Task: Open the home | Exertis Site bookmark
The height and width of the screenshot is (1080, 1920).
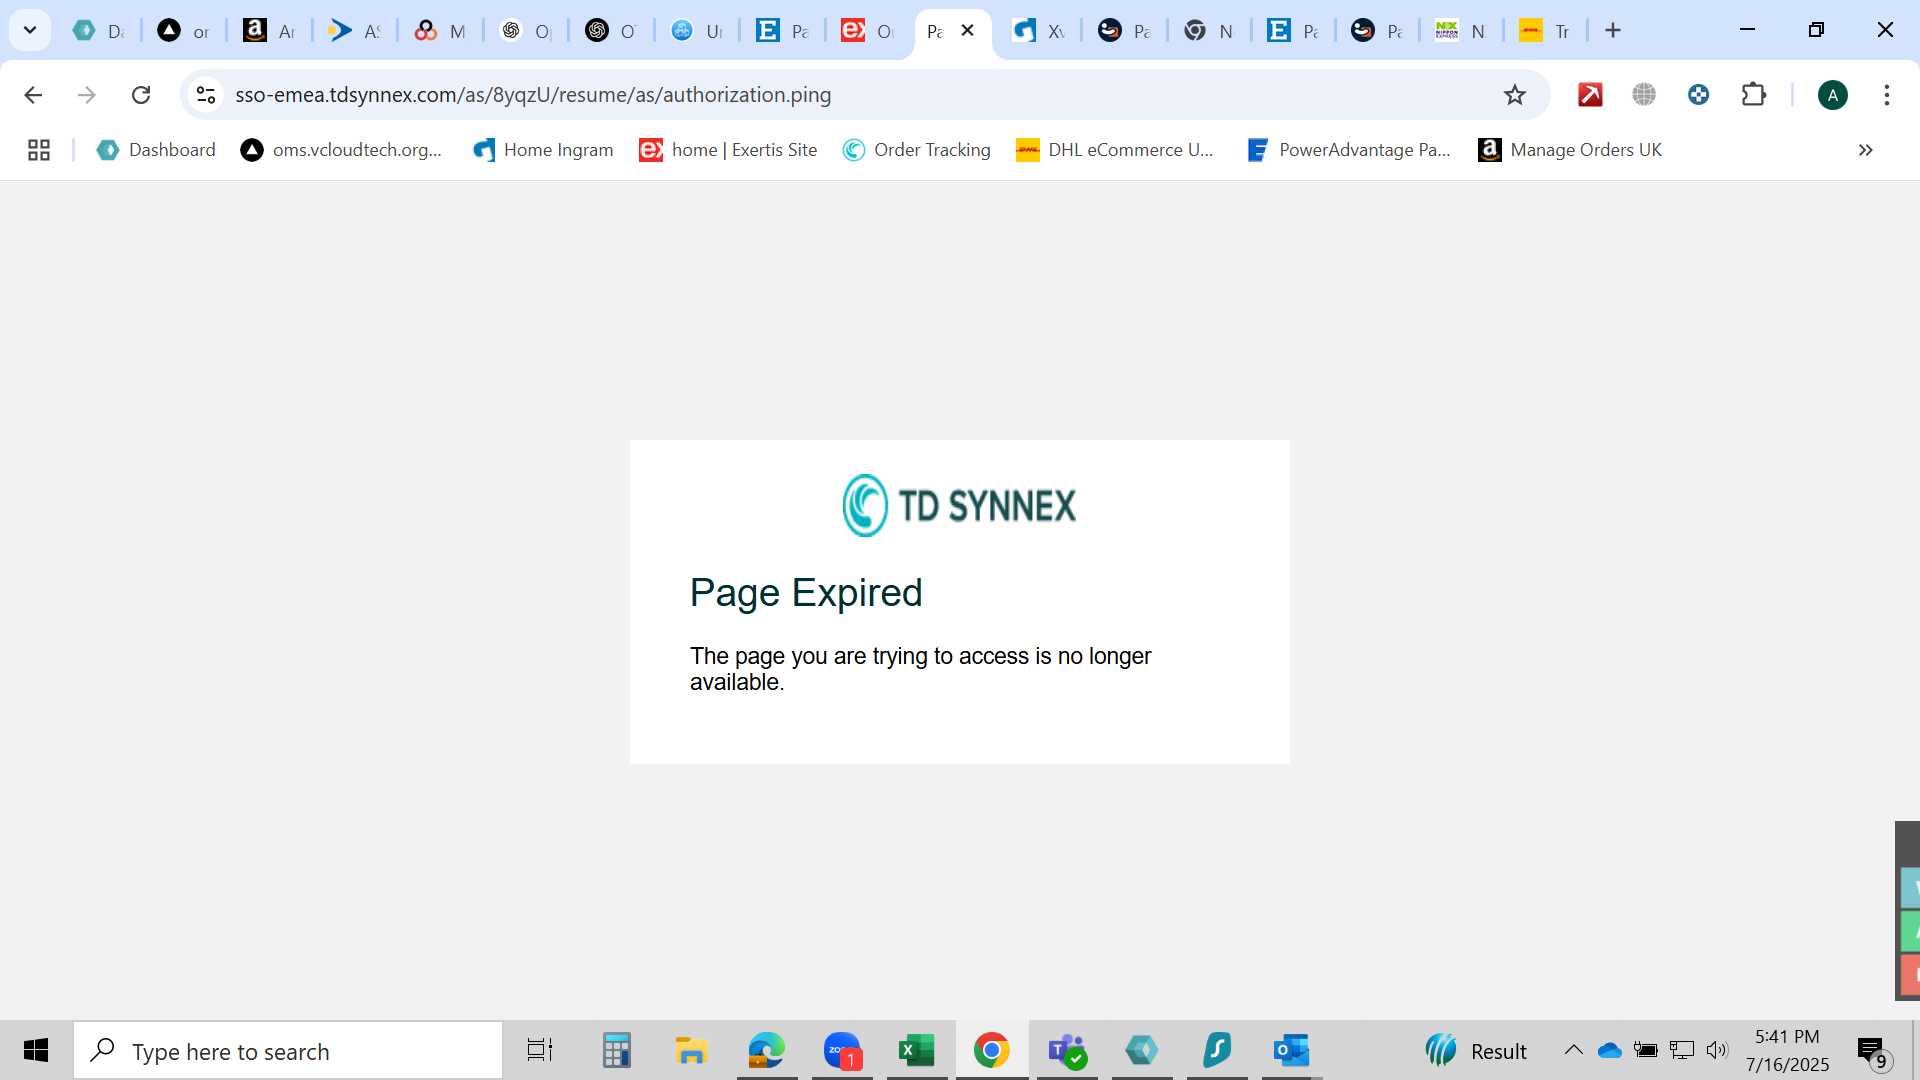Action: (x=728, y=150)
